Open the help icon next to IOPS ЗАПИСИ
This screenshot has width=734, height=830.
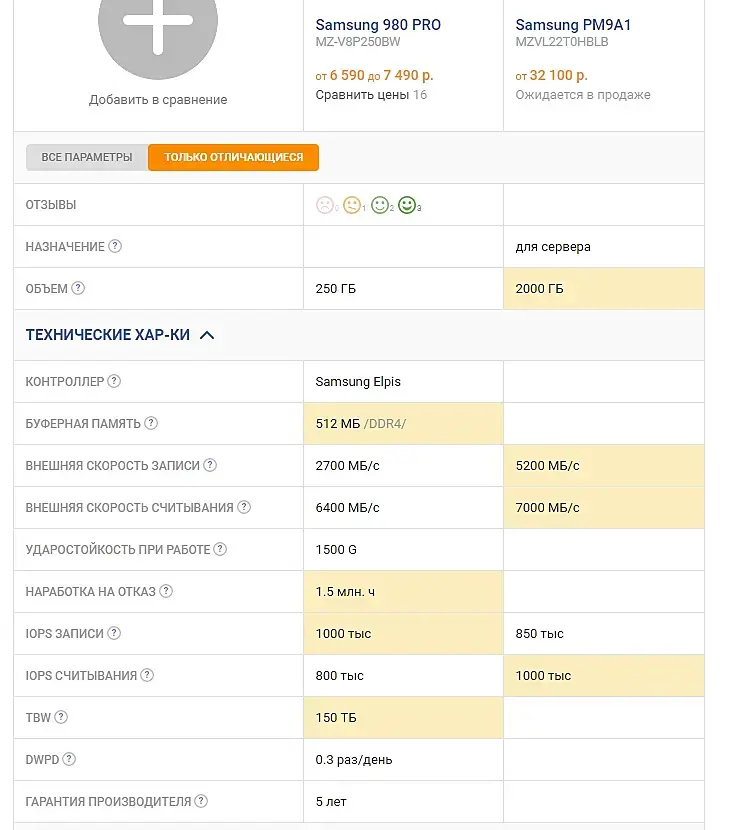click(x=114, y=633)
